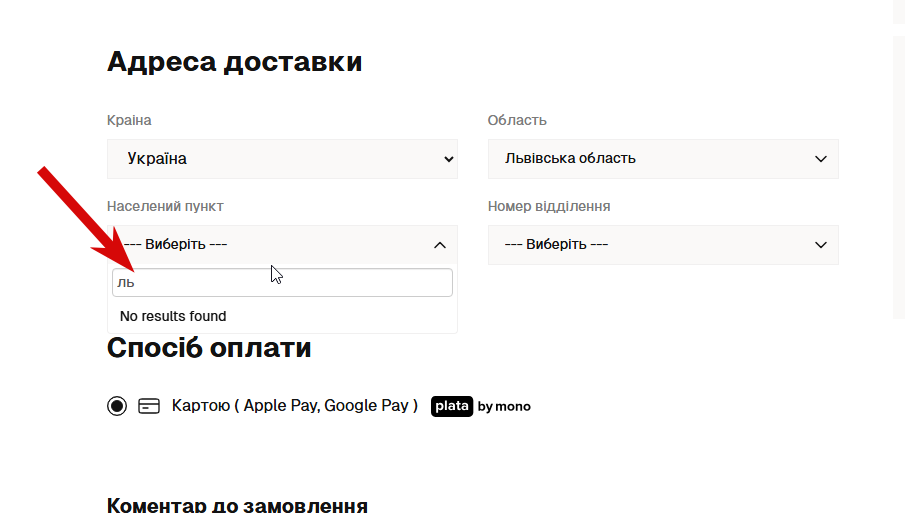
Task: Click the Коментар до замовлення heading
Action: [237, 505]
